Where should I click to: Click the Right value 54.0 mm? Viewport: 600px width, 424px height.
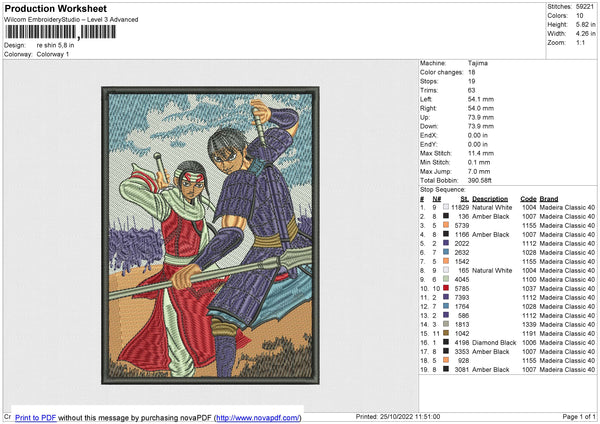pyautogui.click(x=481, y=108)
